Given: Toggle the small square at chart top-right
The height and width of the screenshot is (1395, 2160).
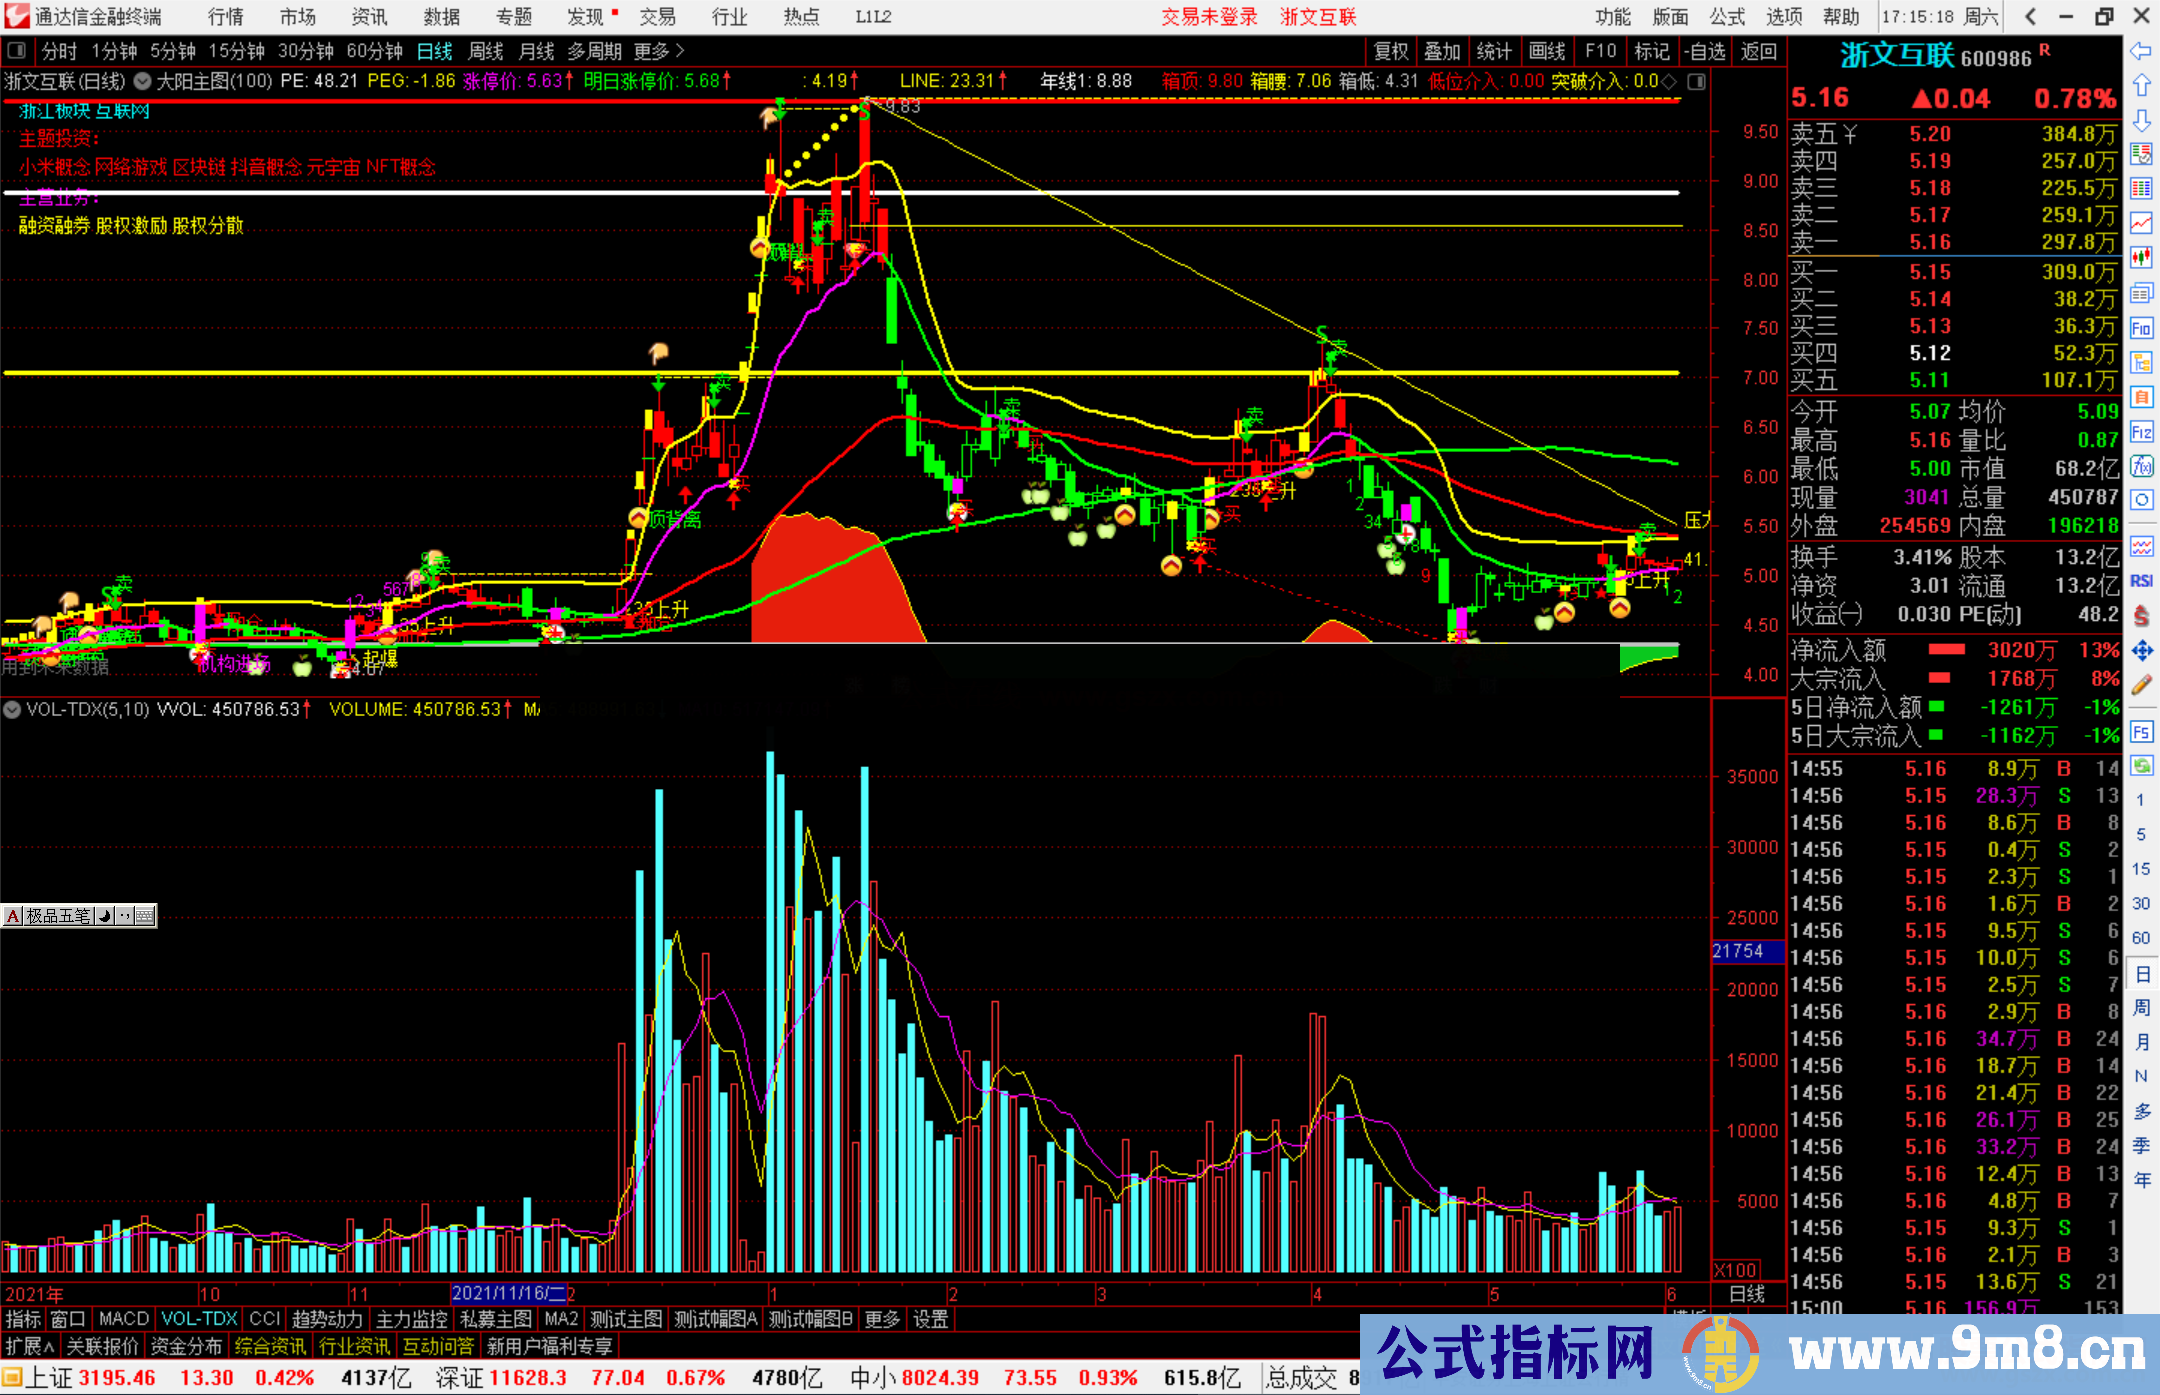Looking at the screenshot, I should point(1696,82).
